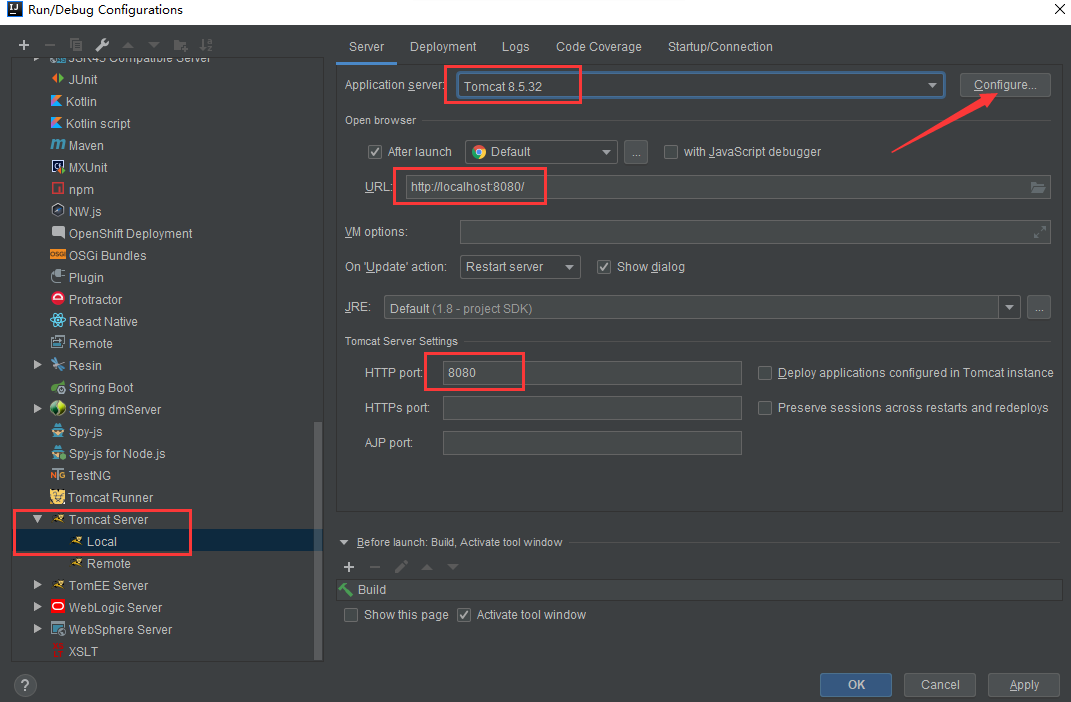
Task: Expand the WebSphere Server node
Action: [x=38, y=629]
